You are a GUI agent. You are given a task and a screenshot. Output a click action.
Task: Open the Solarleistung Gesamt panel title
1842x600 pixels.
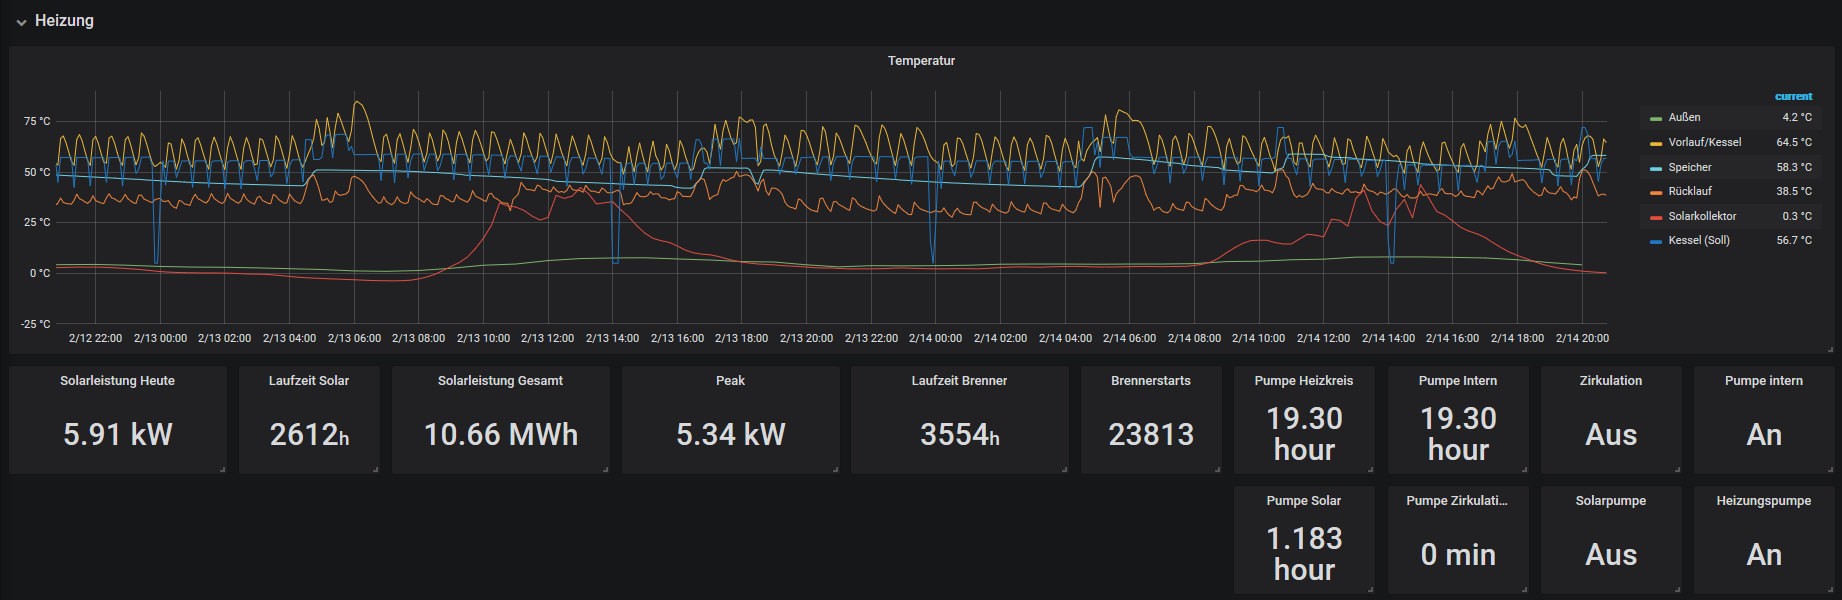[500, 381]
